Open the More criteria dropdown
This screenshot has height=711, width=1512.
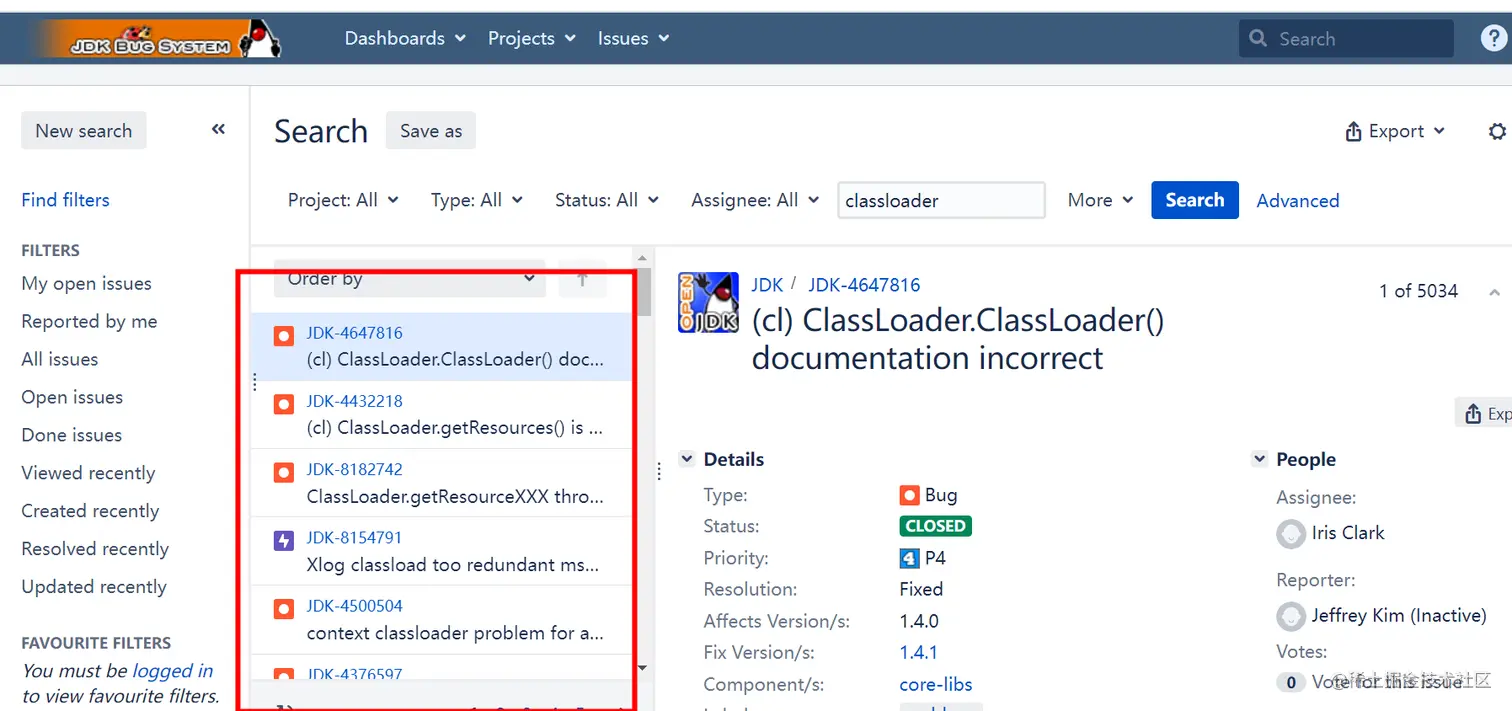tap(1100, 200)
